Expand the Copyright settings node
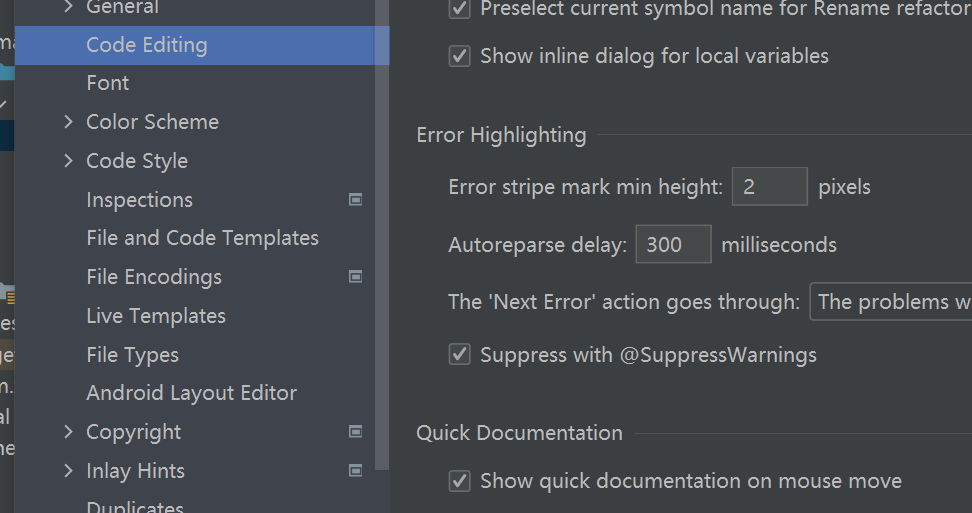This screenshot has width=972, height=513. [x=68, y=432]
